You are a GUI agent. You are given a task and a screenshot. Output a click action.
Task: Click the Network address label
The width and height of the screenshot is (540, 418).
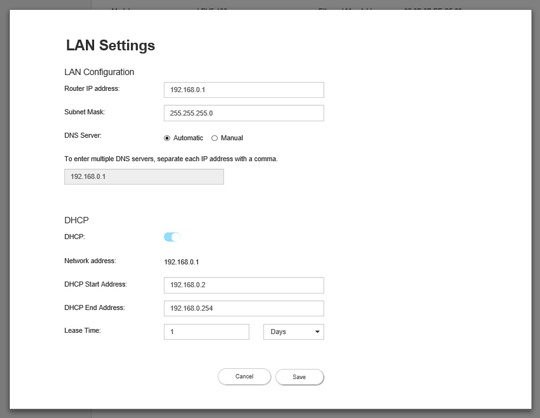pyautogui.click(x=90, y=261)
